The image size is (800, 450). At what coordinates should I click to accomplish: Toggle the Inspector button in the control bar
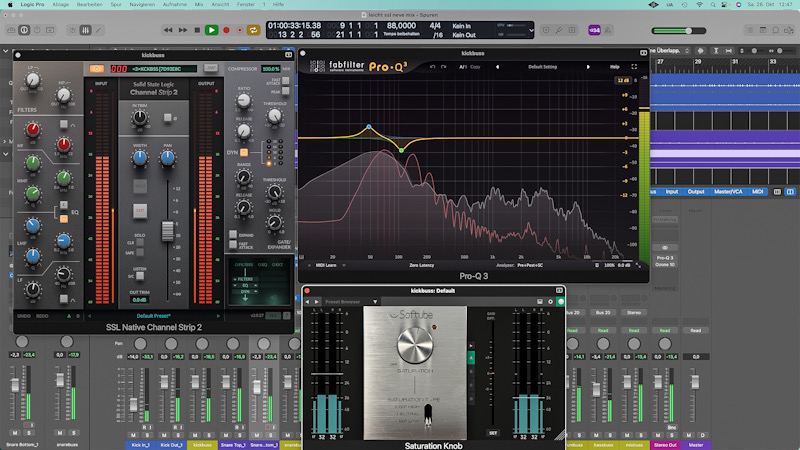click(x=24, y=30)
